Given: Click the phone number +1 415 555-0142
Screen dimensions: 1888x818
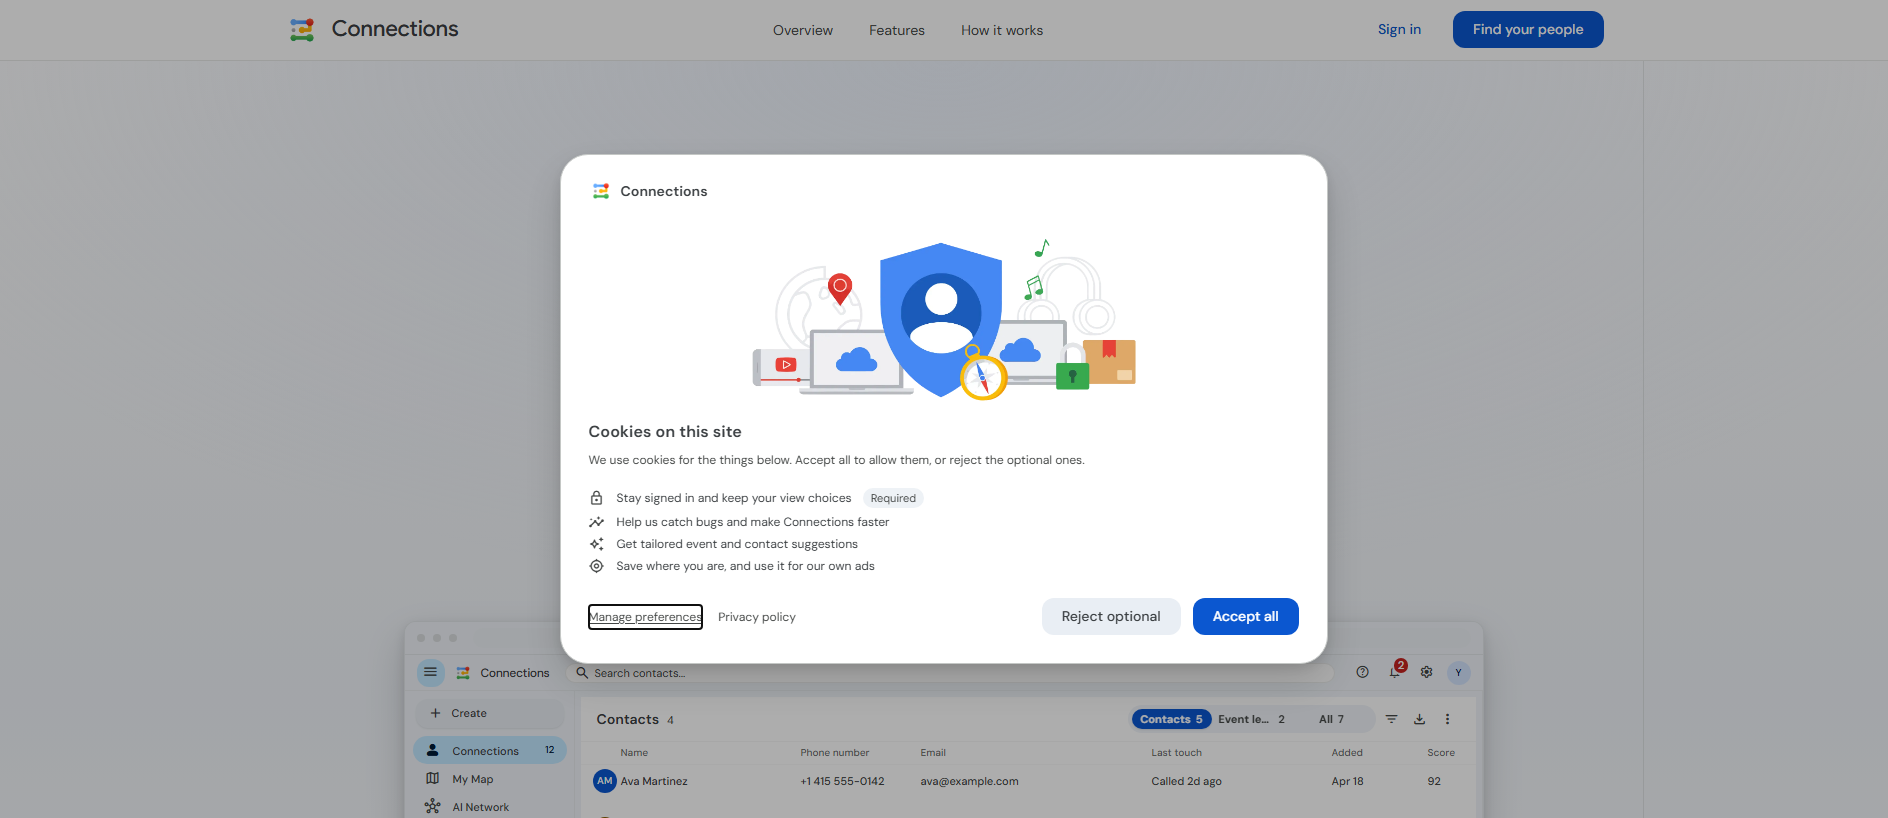Looking at the screenshot, I should point(843,781).
